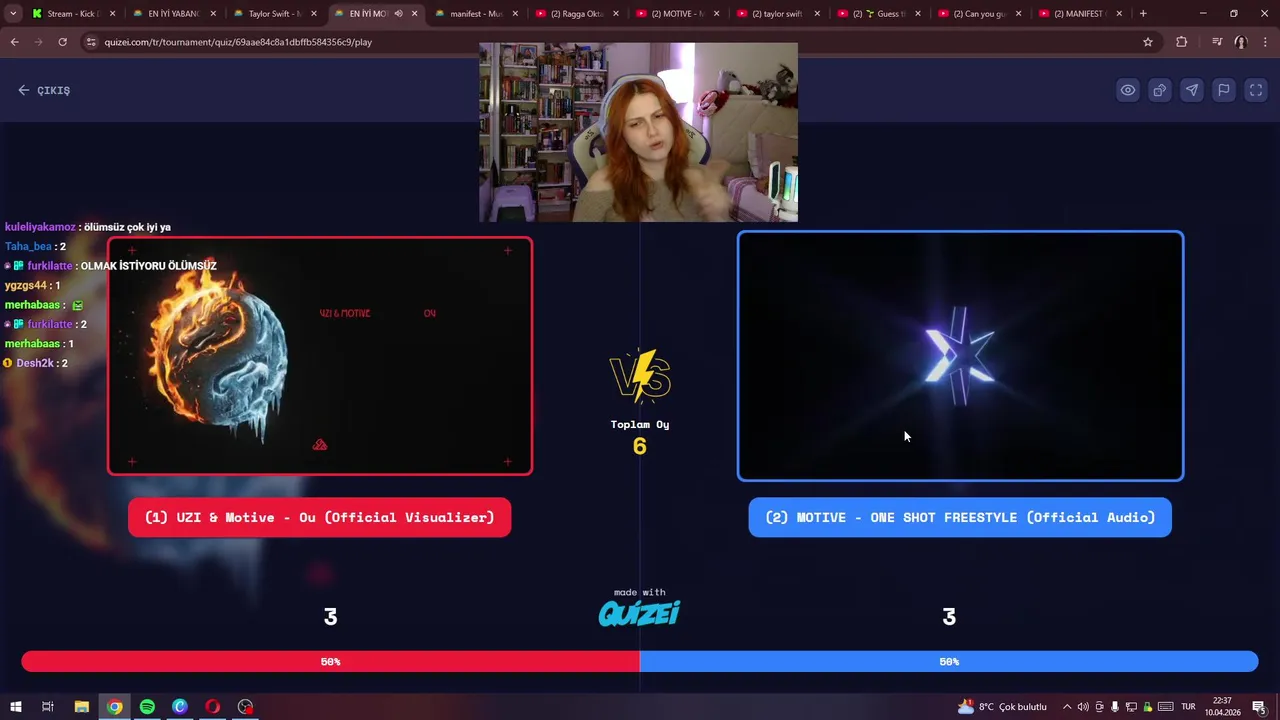Screen dimensions: 1280x720
Task: Click the ÇIKIŞ exit button
Action: pos(44,90)
